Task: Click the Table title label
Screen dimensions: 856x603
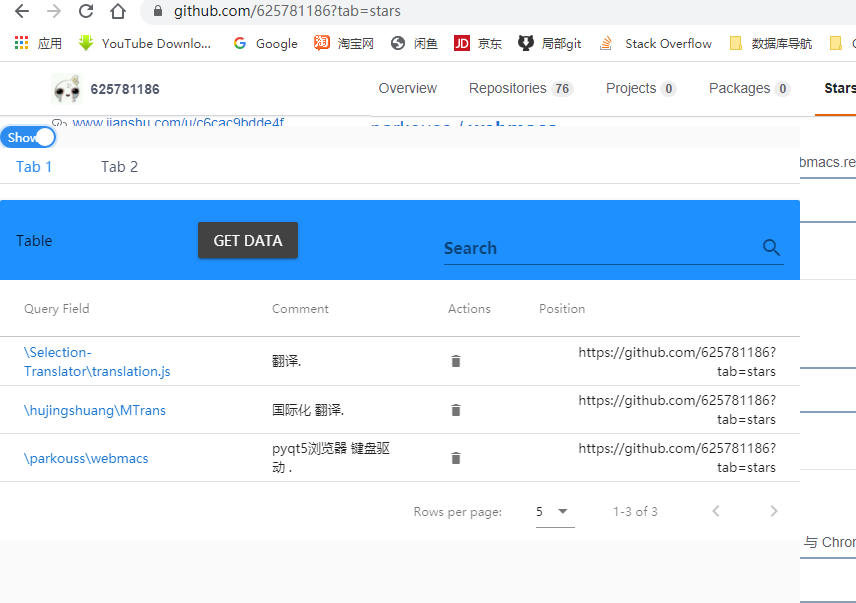Action: (34, 241)
